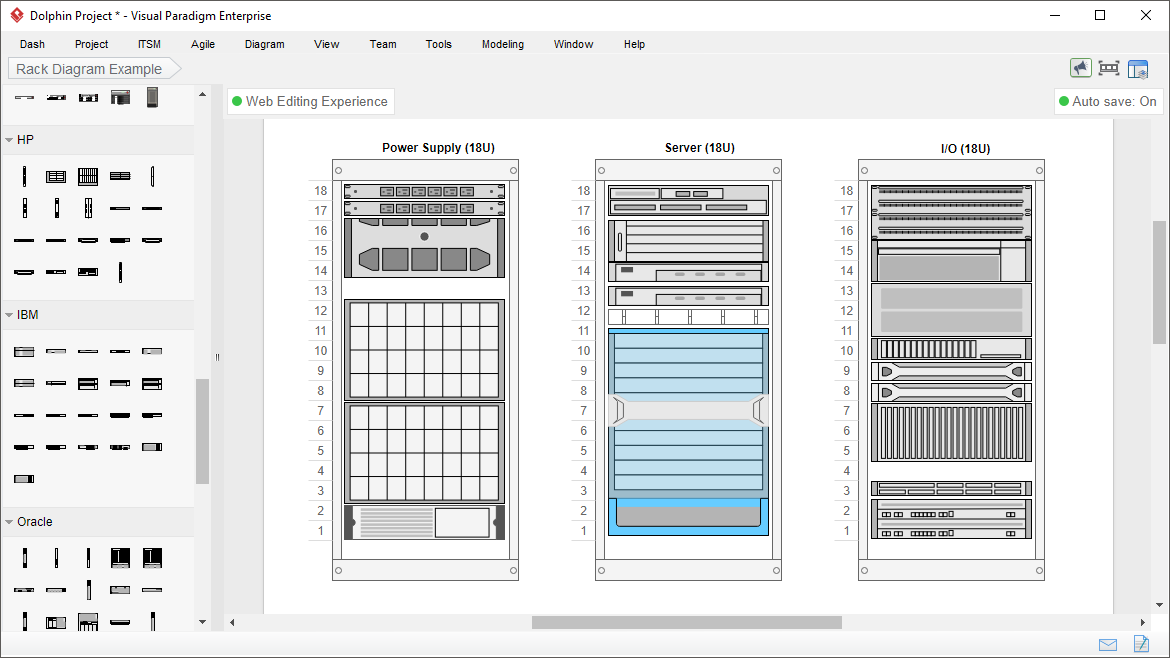Select the top server unit at slots 17-18 in Server rack
This screenshot has height=658, width=1170.
tap(688, 200)
